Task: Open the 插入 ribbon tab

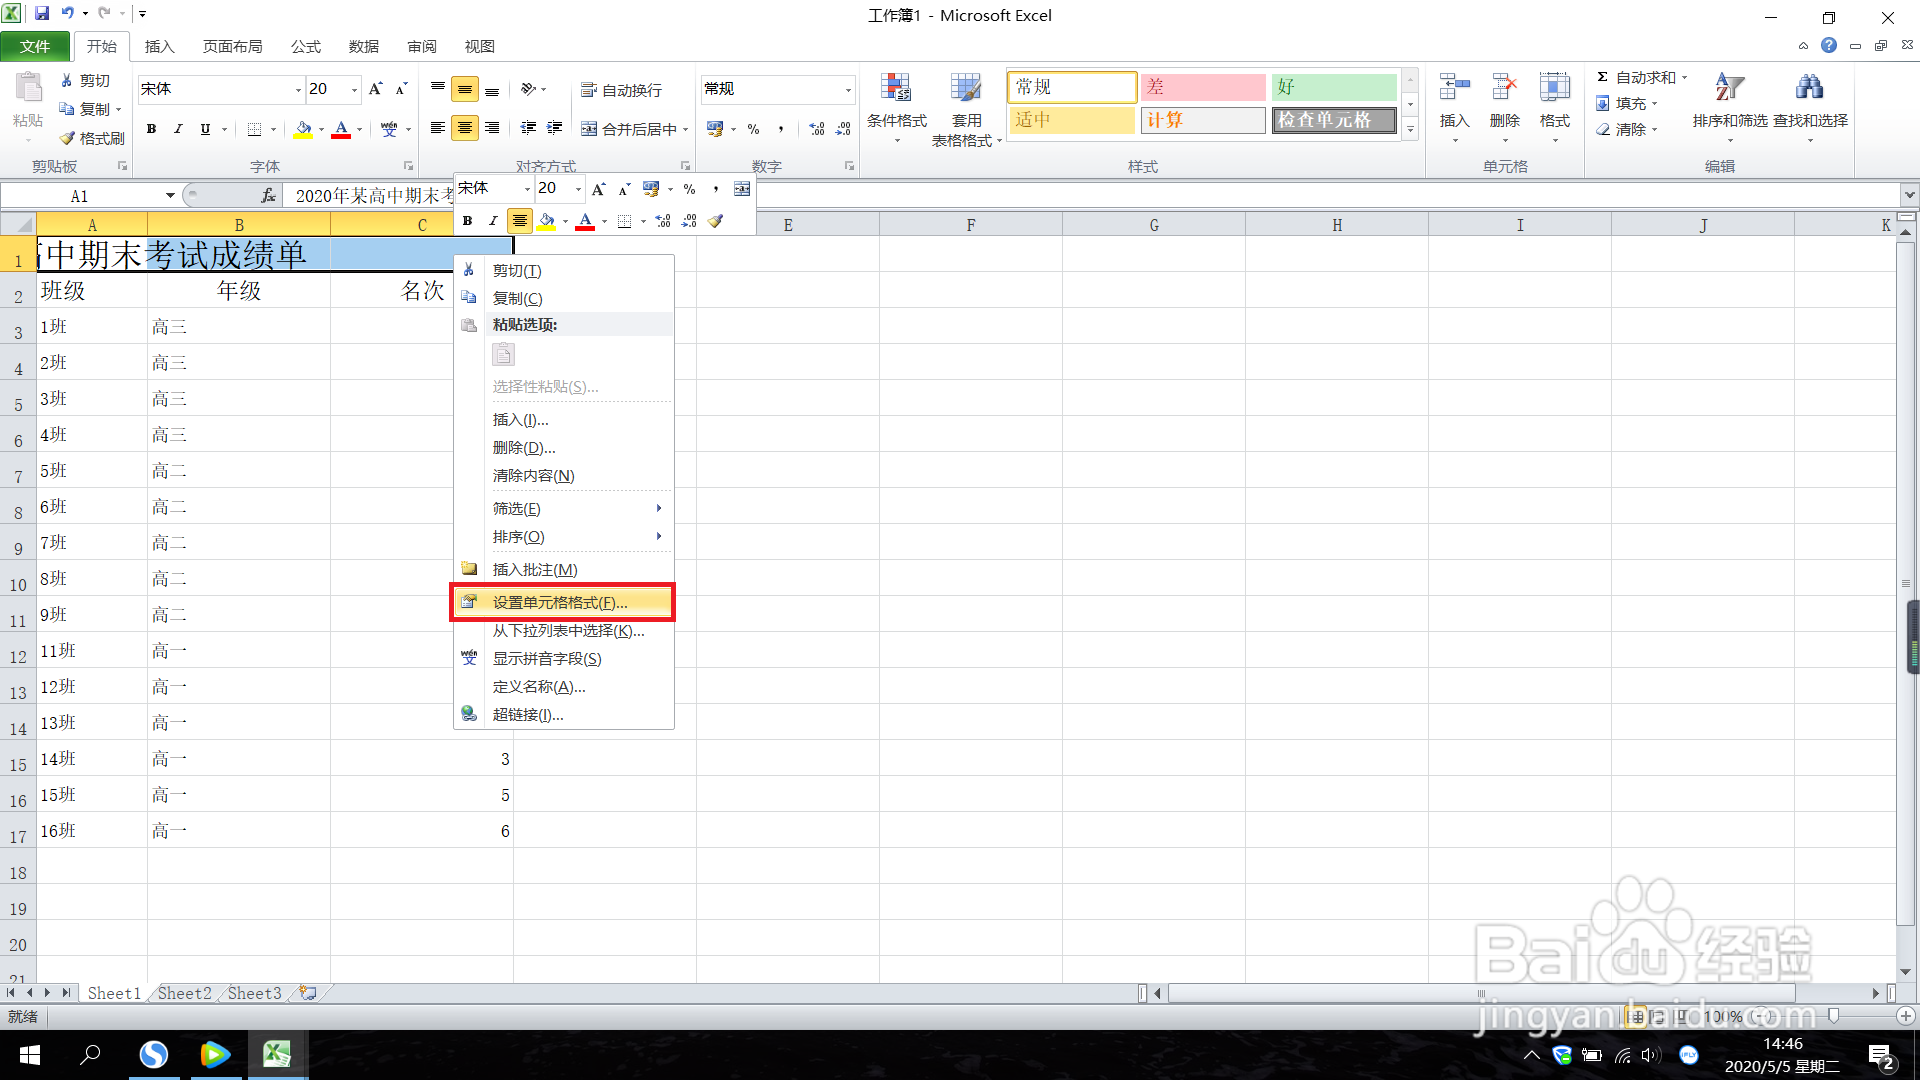Action: point(159,46)
